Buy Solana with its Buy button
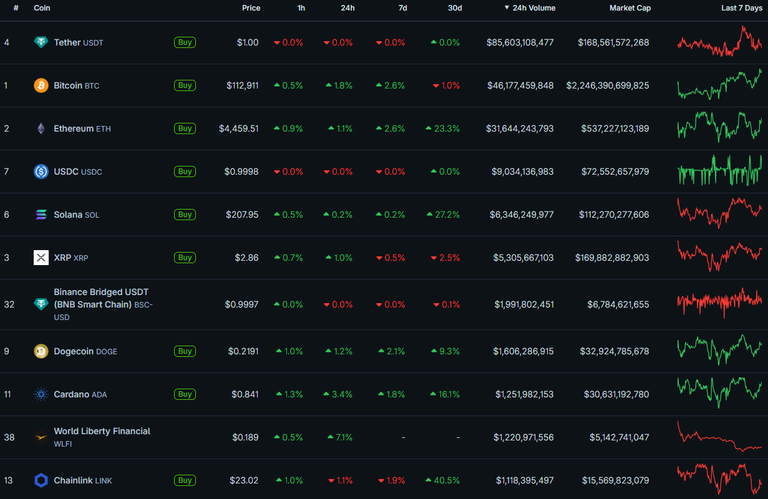This screenshot has width=768, height=499. tap(185, 214)
